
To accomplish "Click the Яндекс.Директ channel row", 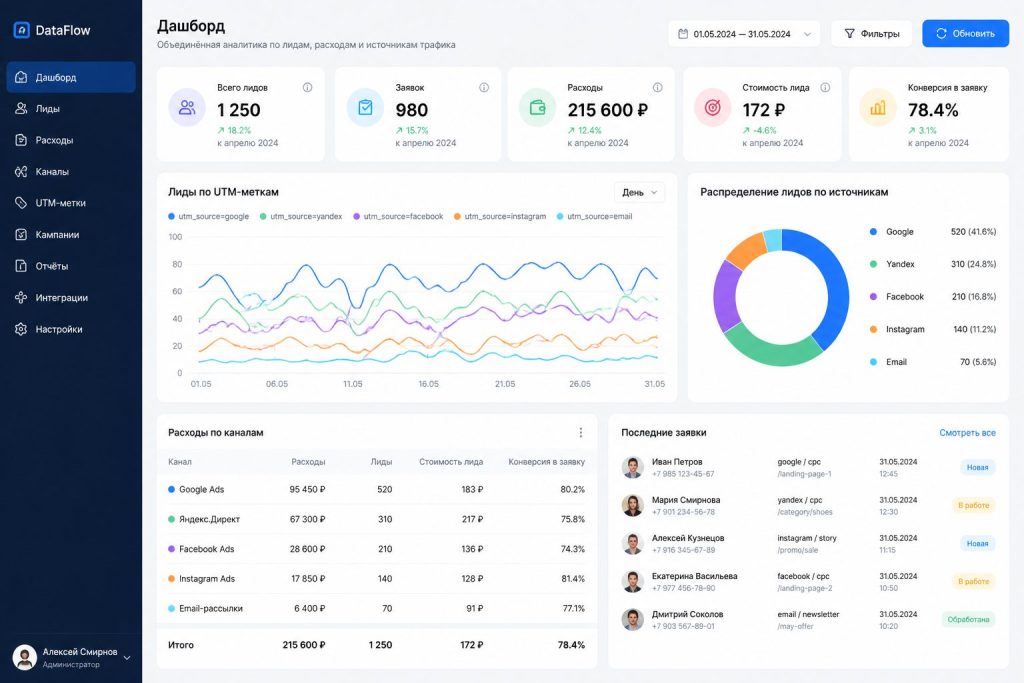I will (x=377, y=519).
